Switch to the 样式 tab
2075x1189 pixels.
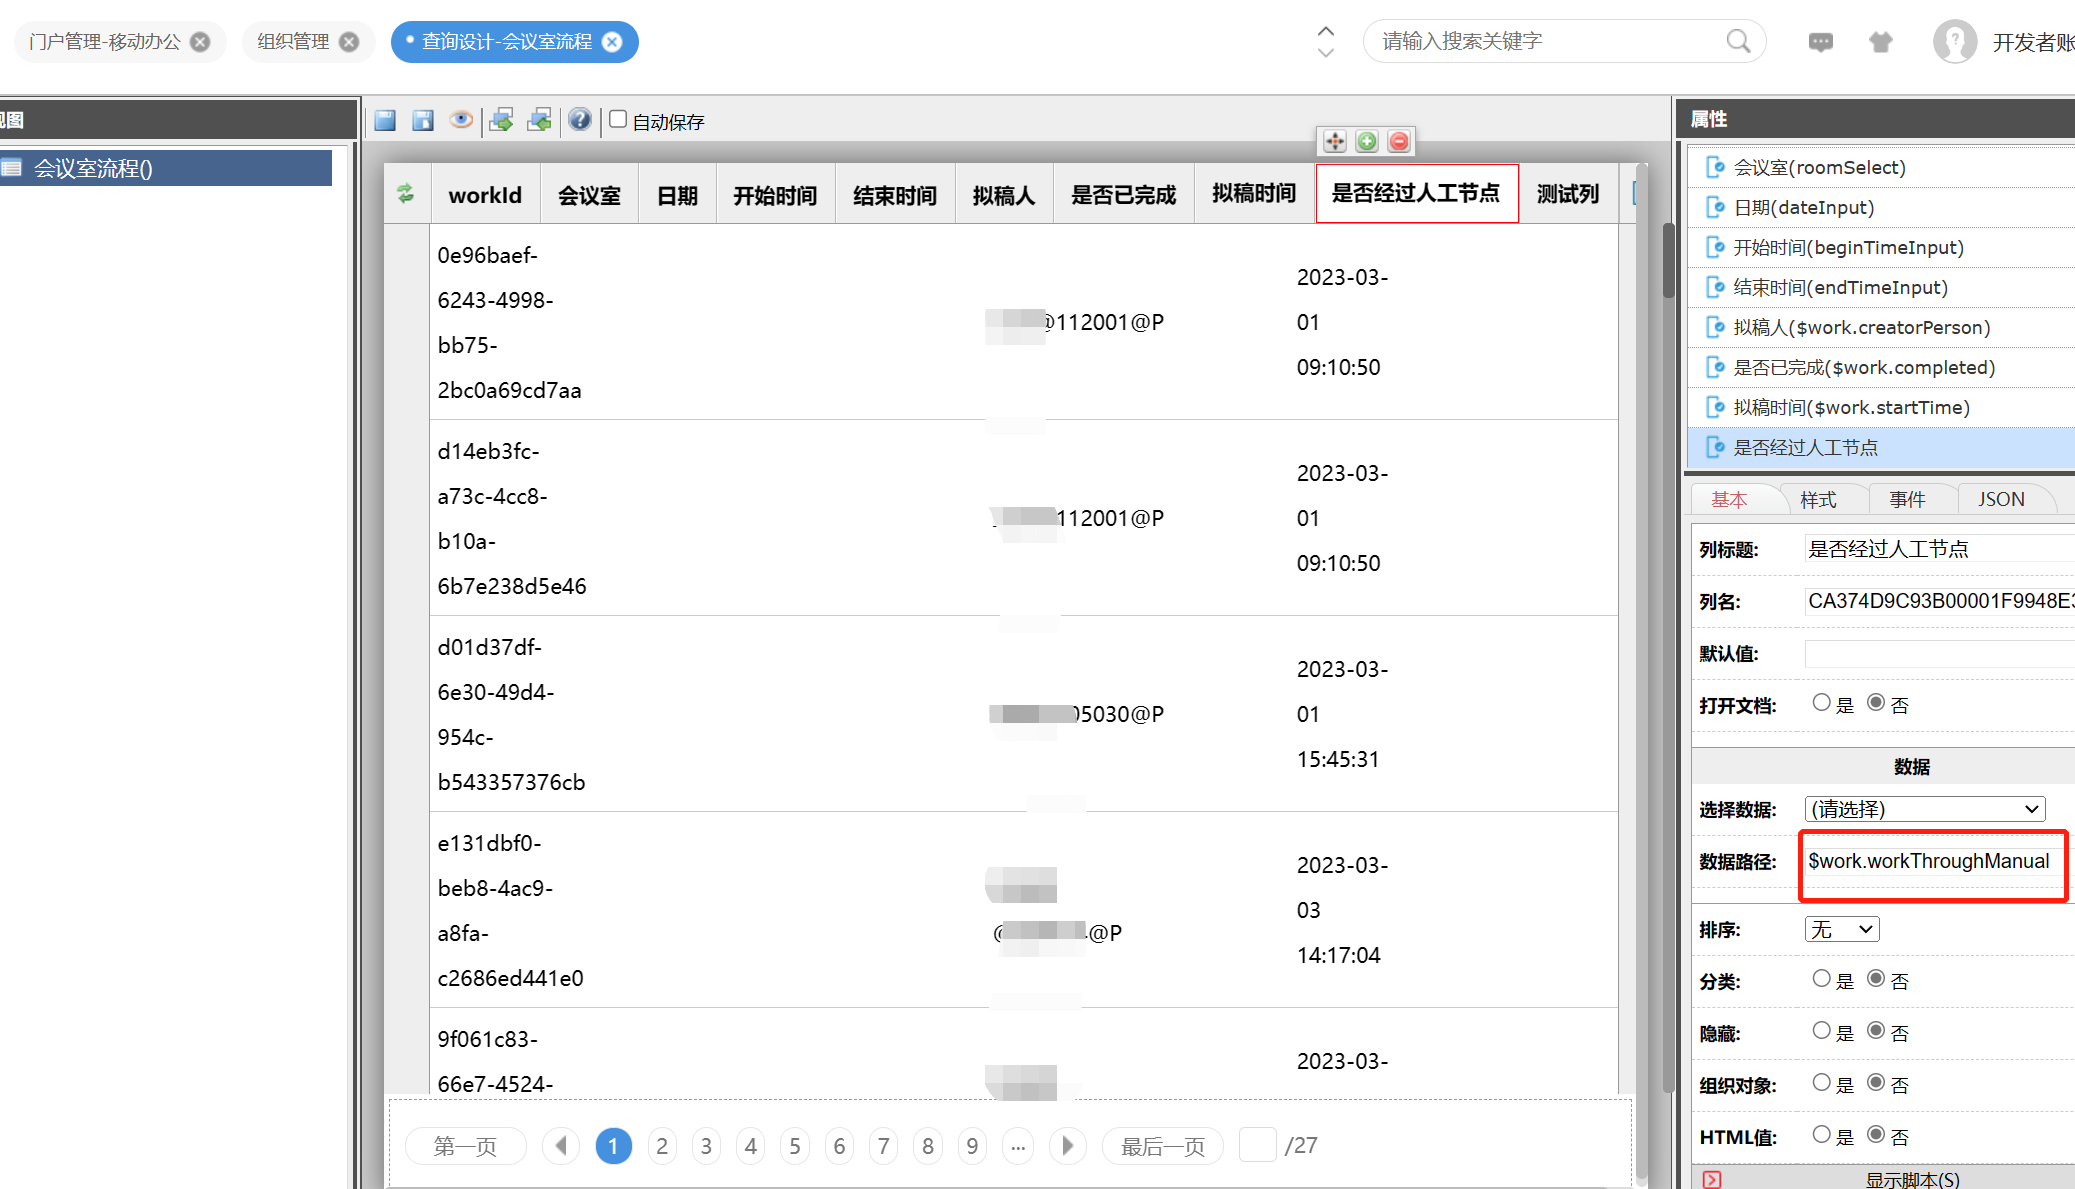pos(1818,499)
